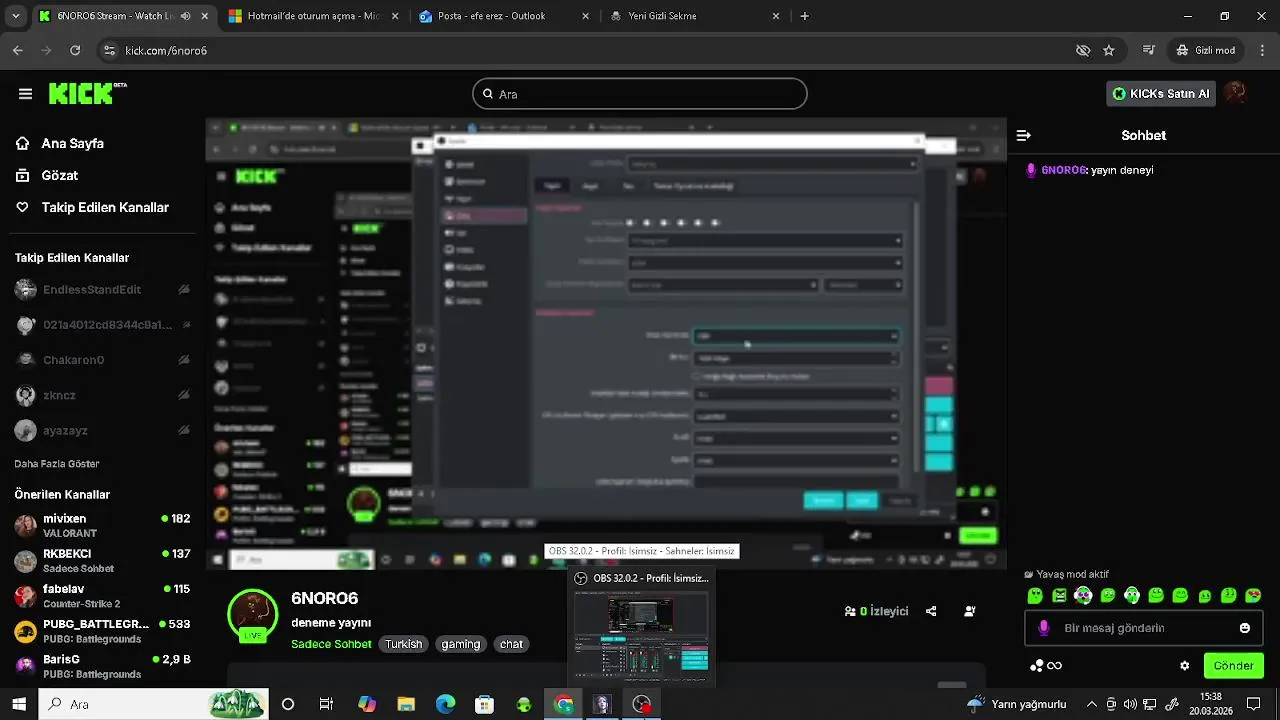The image size is (1280, 720).
Task: Open File Explorer from the taskbar
Action: (405, 704)
